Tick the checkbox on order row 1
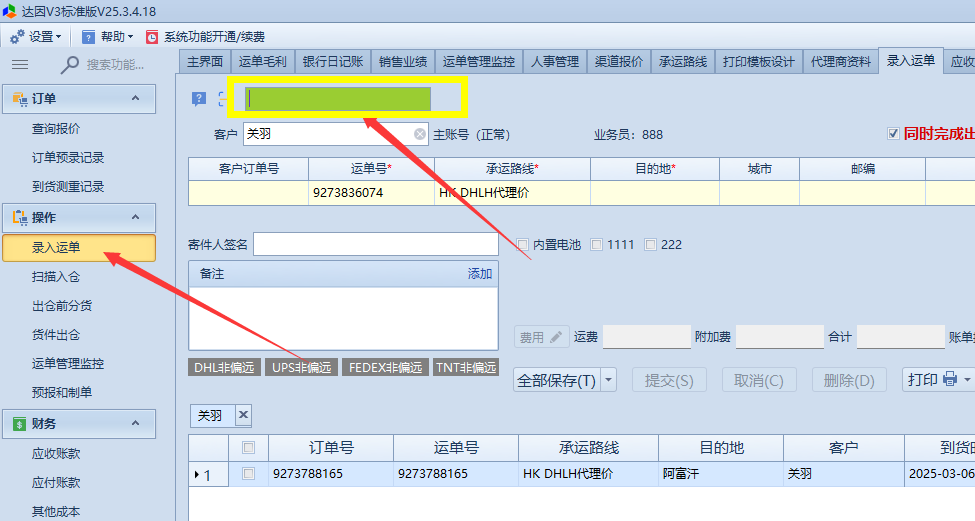Screen dimensions: 975x521 click(x=249, y=474)
